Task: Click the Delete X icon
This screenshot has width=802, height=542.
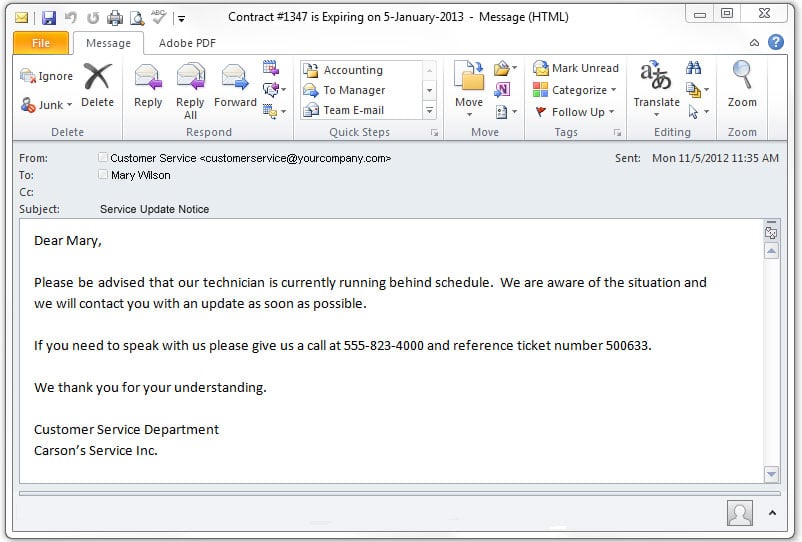Action: (x=97, y=77)
